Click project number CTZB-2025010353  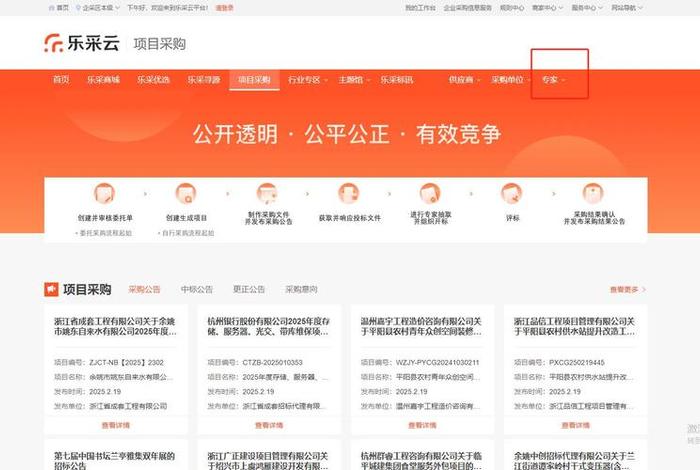(x=272, y=362)
